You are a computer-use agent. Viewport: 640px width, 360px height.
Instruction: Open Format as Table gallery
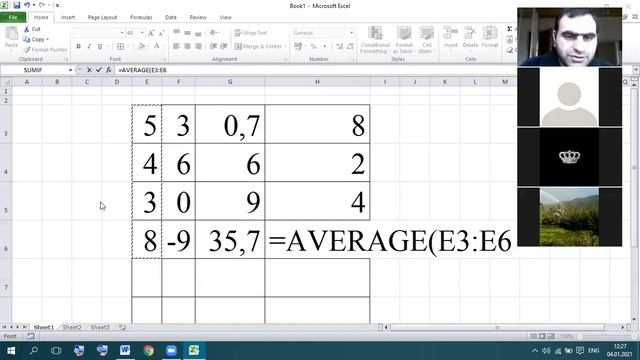pyautogui.click(x=404, y=40)
